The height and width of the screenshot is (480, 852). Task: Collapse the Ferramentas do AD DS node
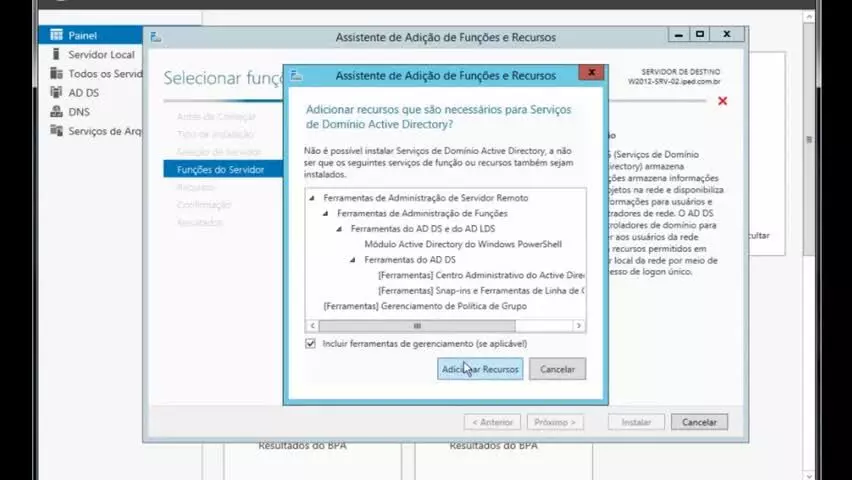point(353,260)
